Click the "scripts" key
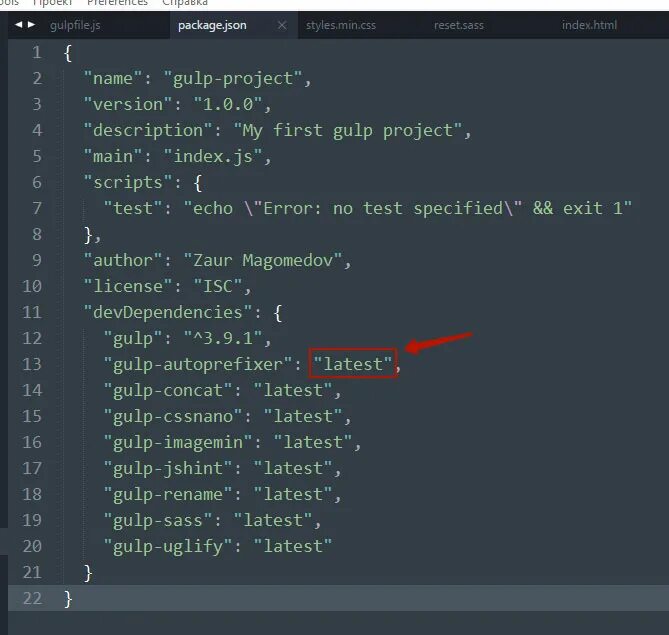669x635 pixels. (x=128, y=183)
